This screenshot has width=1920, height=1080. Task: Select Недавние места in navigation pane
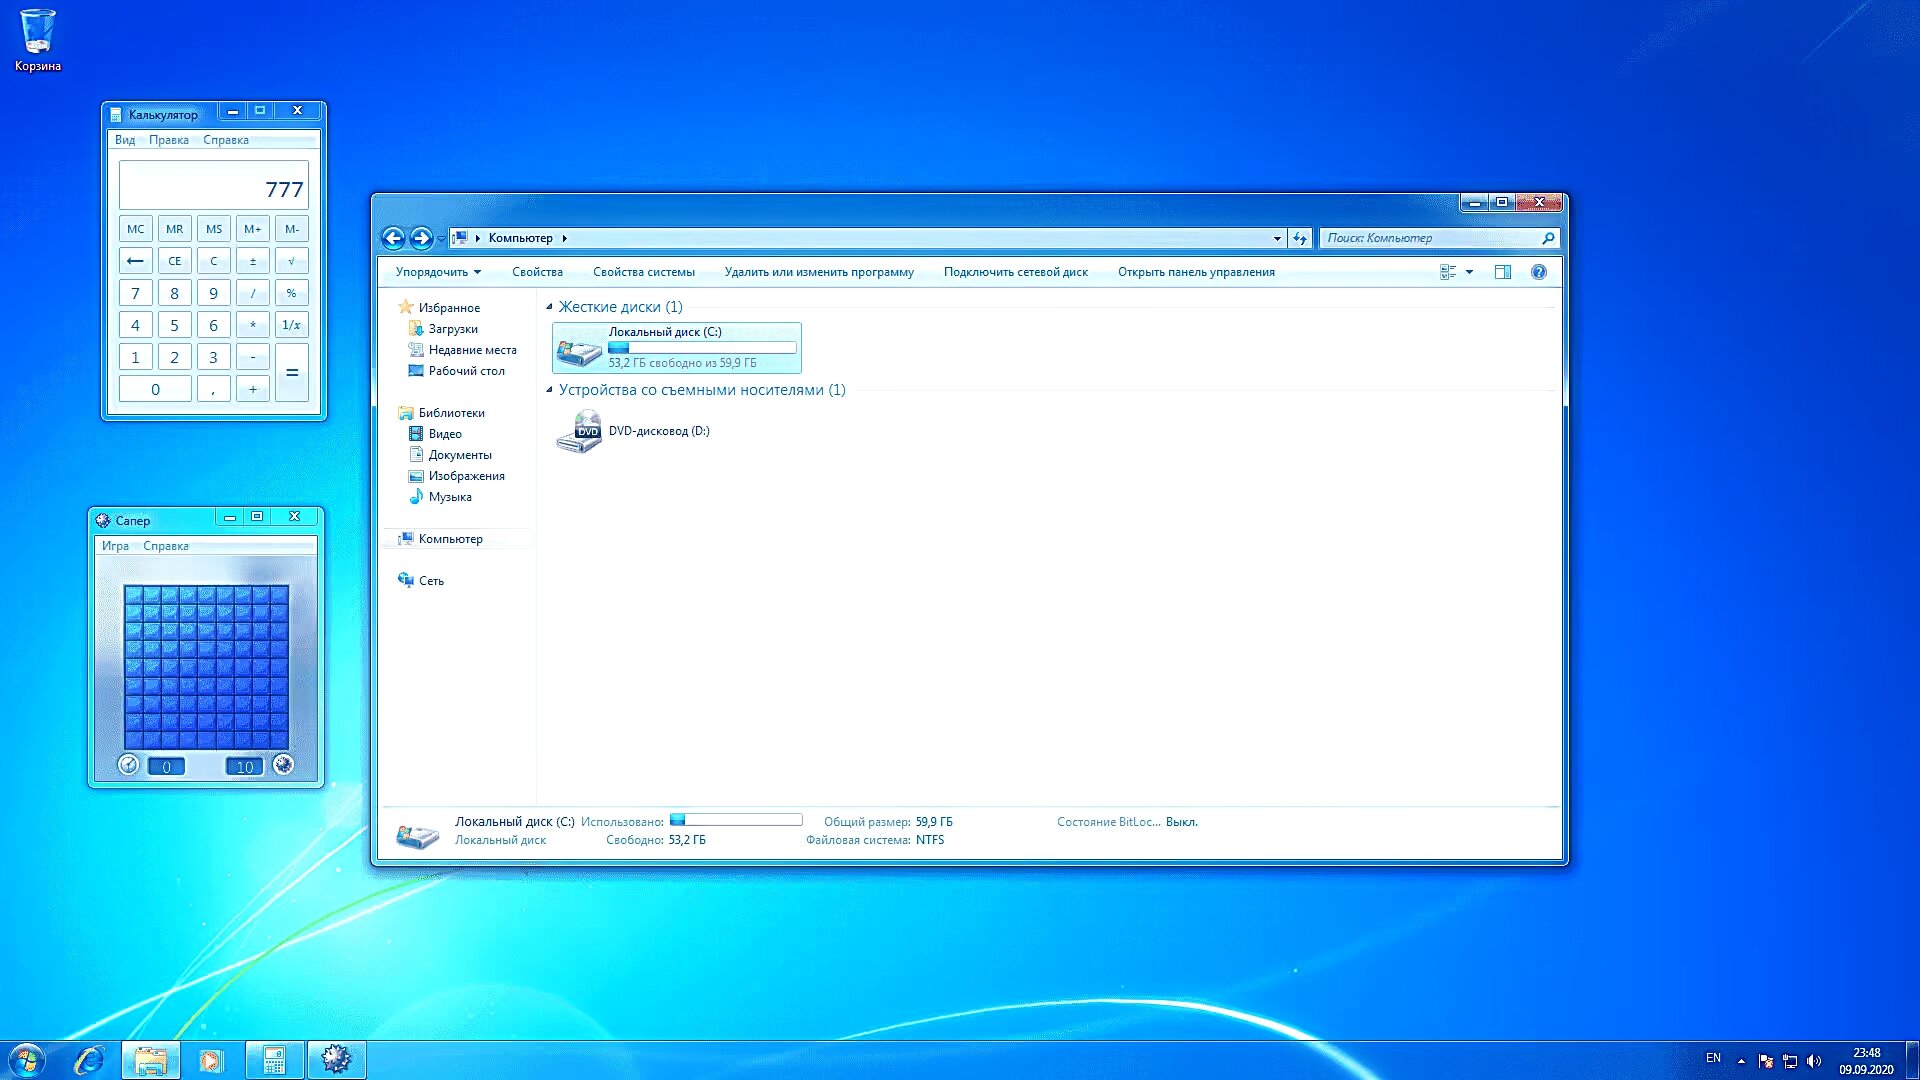(472, 350)
